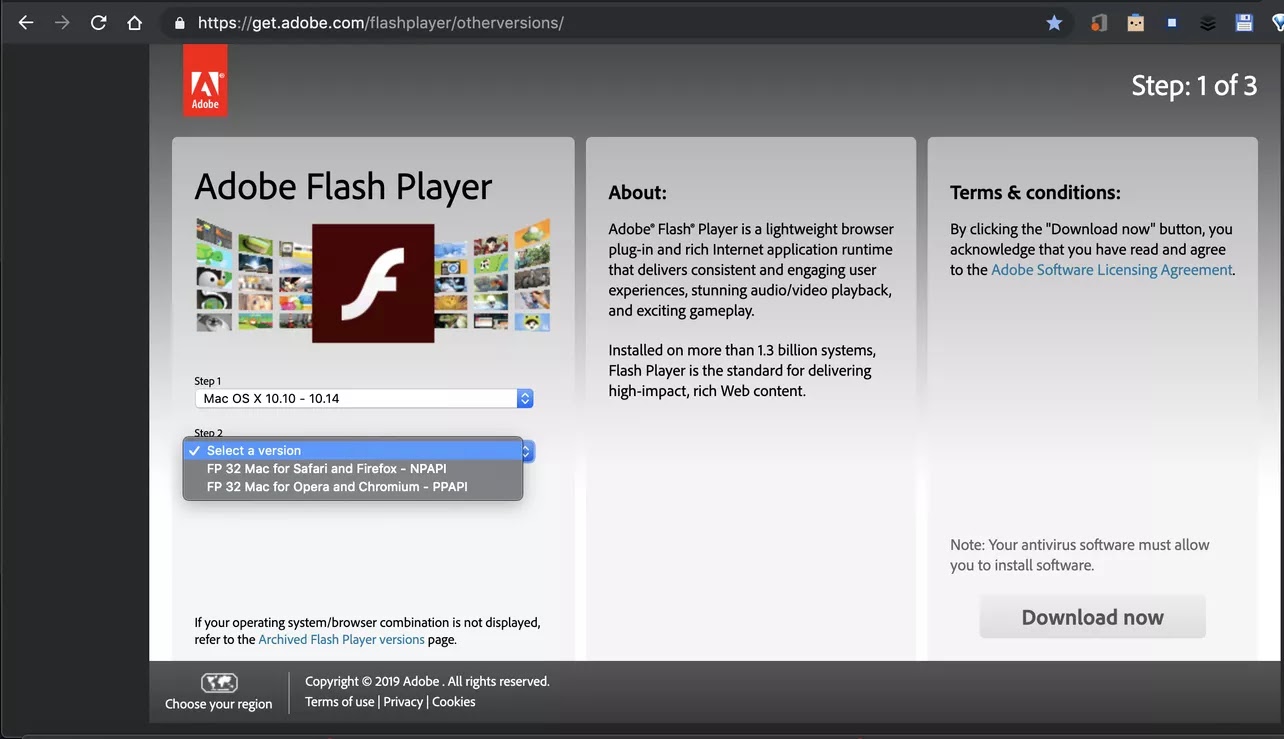Open the extension icon with the orange dot
Screen dimensions: 1284x739
pos(1099,22)
